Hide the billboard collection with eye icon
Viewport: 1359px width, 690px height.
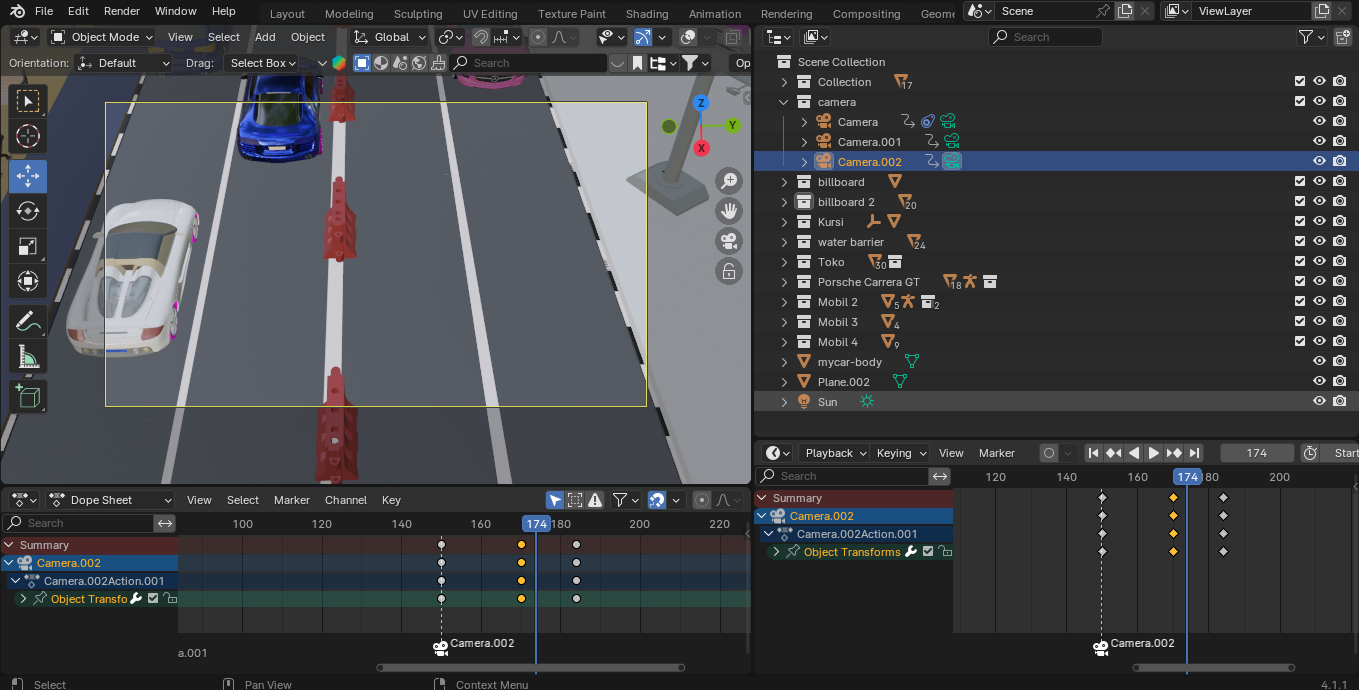1319,182
